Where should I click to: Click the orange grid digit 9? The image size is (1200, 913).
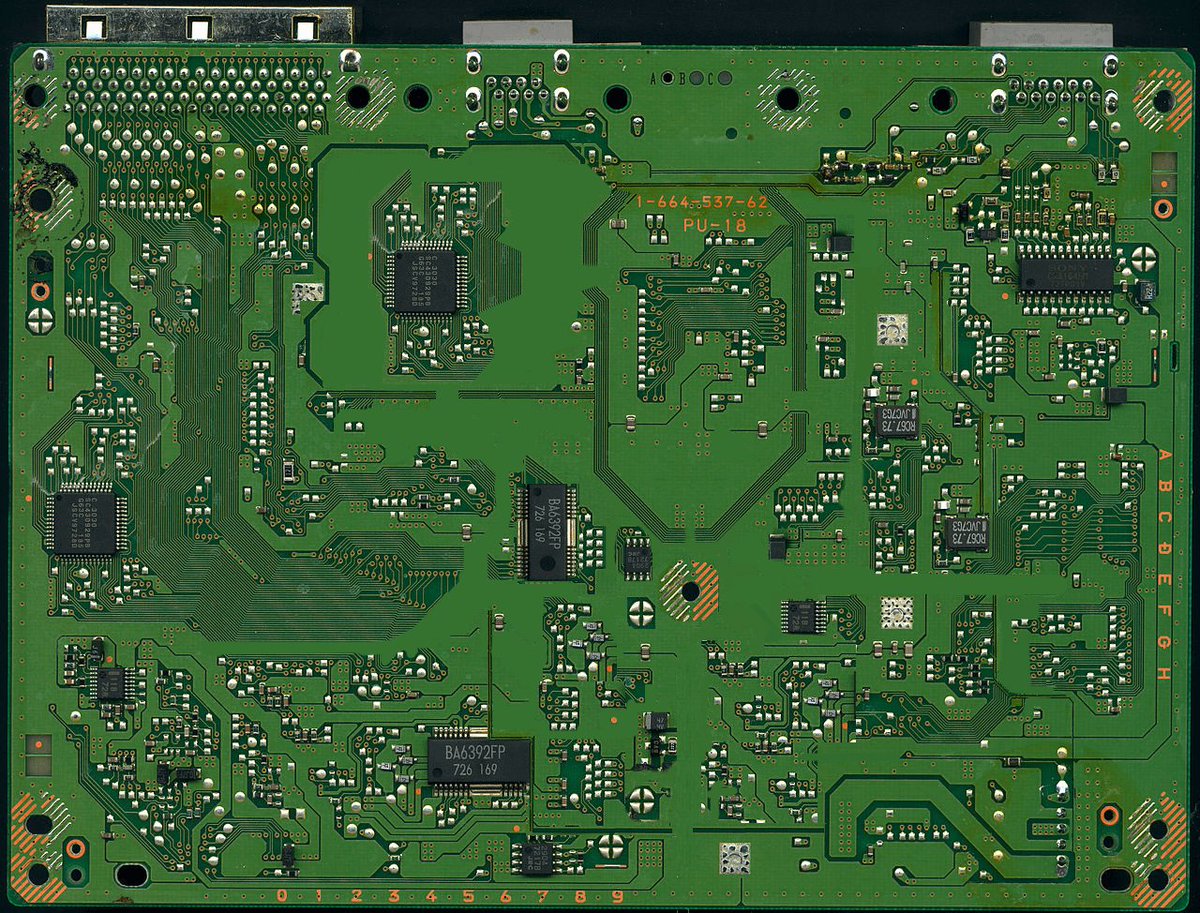click(x=618, y=895)
